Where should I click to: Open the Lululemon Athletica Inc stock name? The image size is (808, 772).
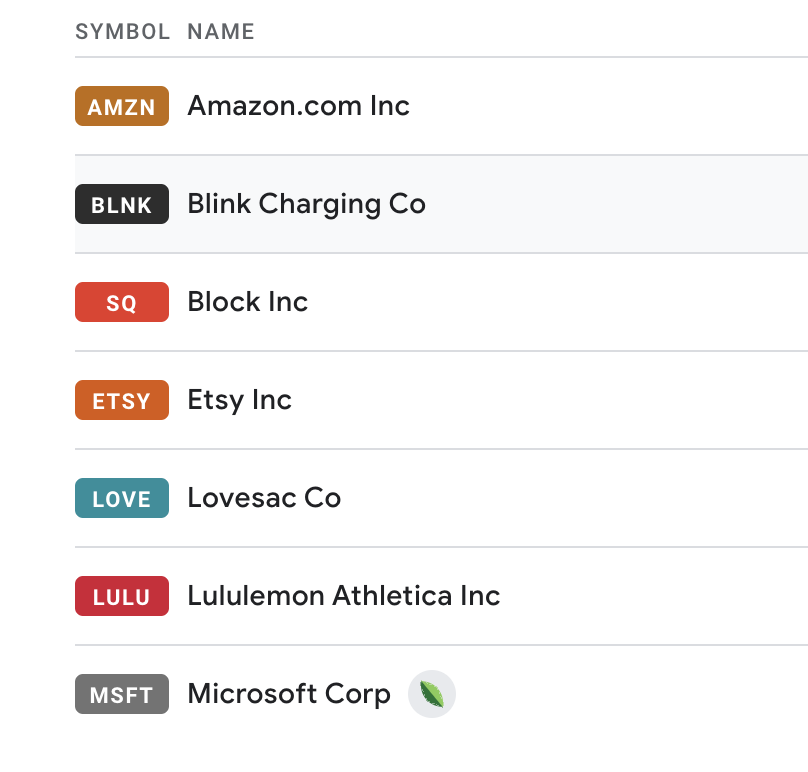pos(344,595)
